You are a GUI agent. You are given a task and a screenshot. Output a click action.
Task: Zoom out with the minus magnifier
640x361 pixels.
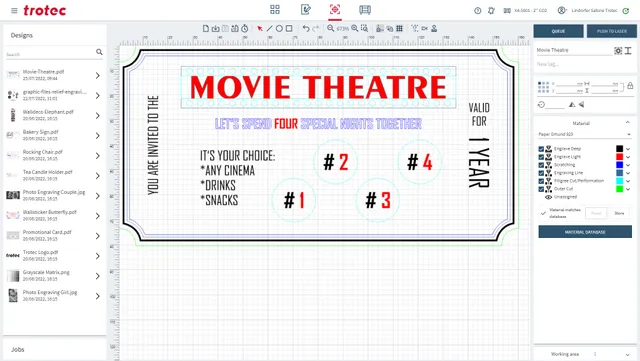tap(331, 28)
